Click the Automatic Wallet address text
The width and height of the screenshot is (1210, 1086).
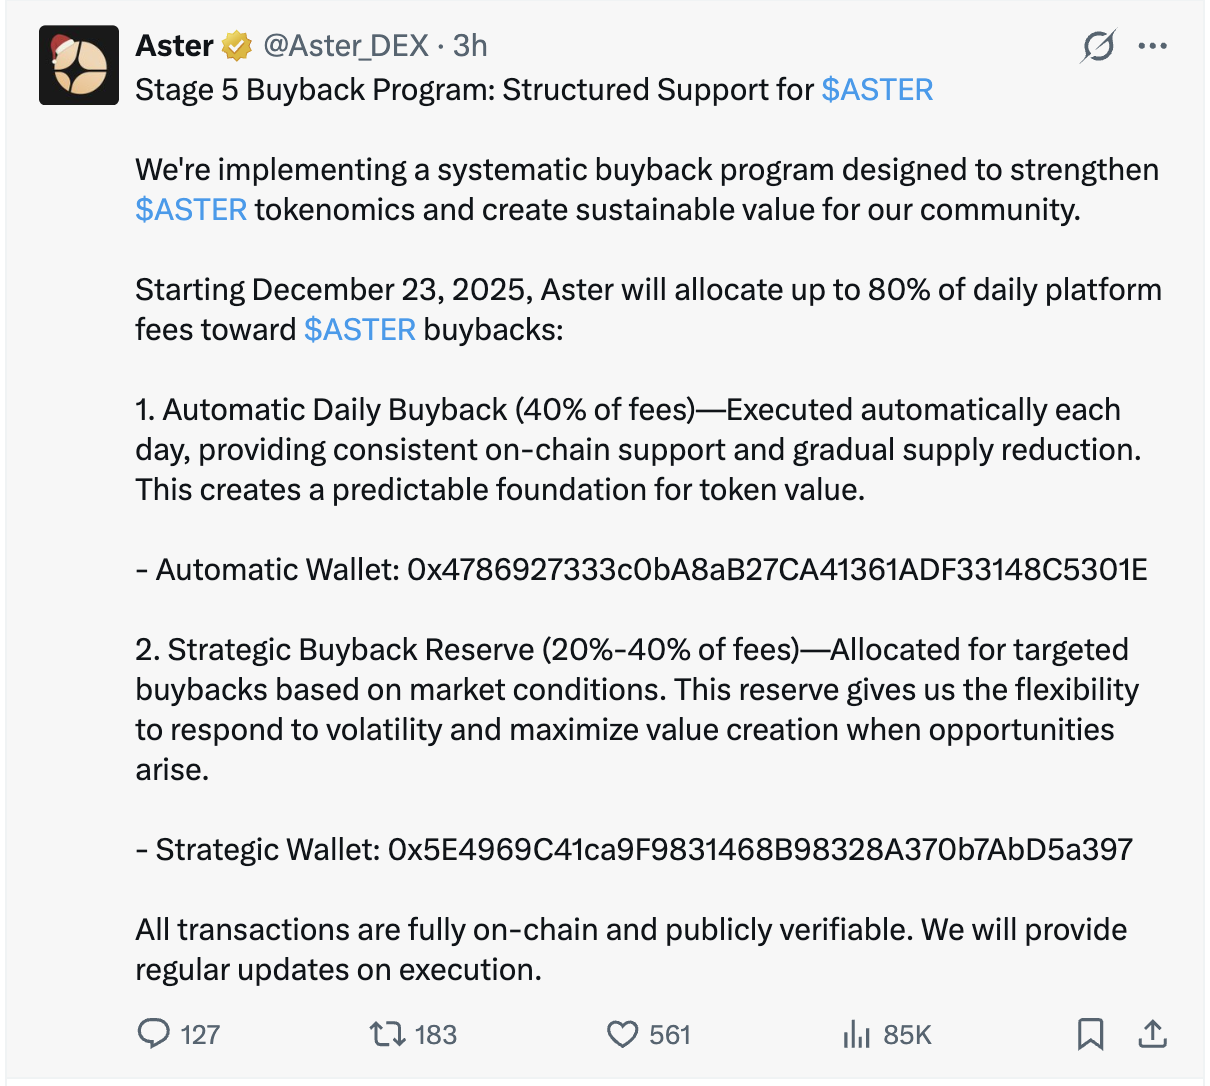777,570
